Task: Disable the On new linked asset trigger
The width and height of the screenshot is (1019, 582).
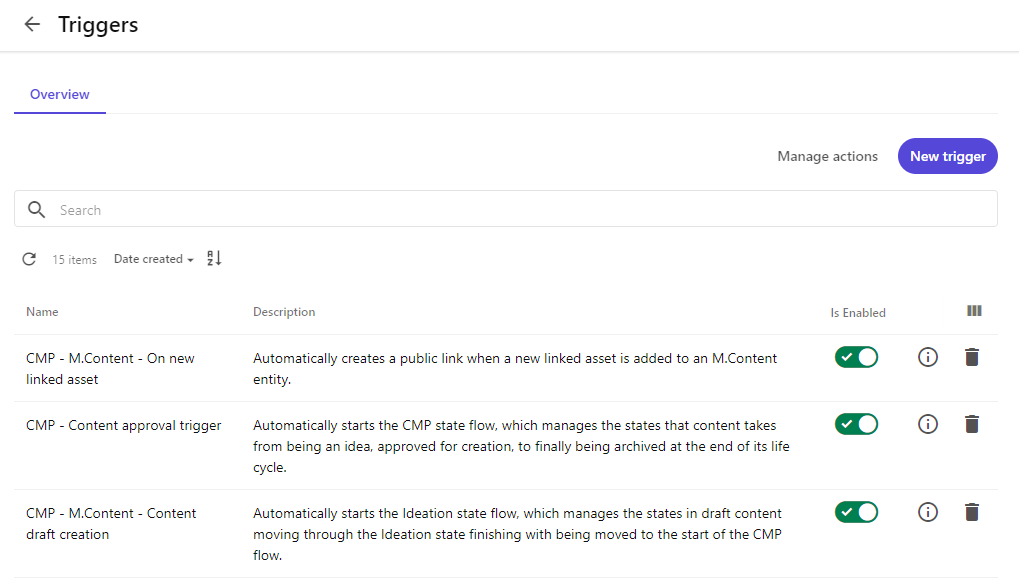Action: coord(856,357)
